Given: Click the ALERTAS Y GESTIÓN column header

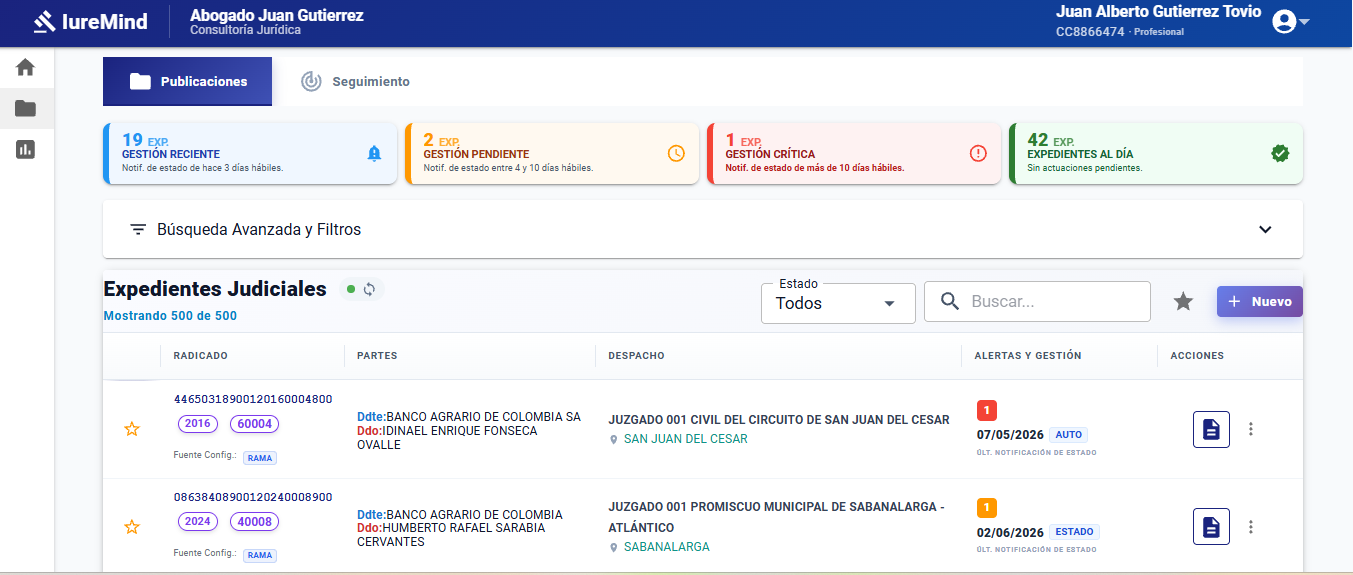Looking at the screenshot, I should [x=1028, y=356].
